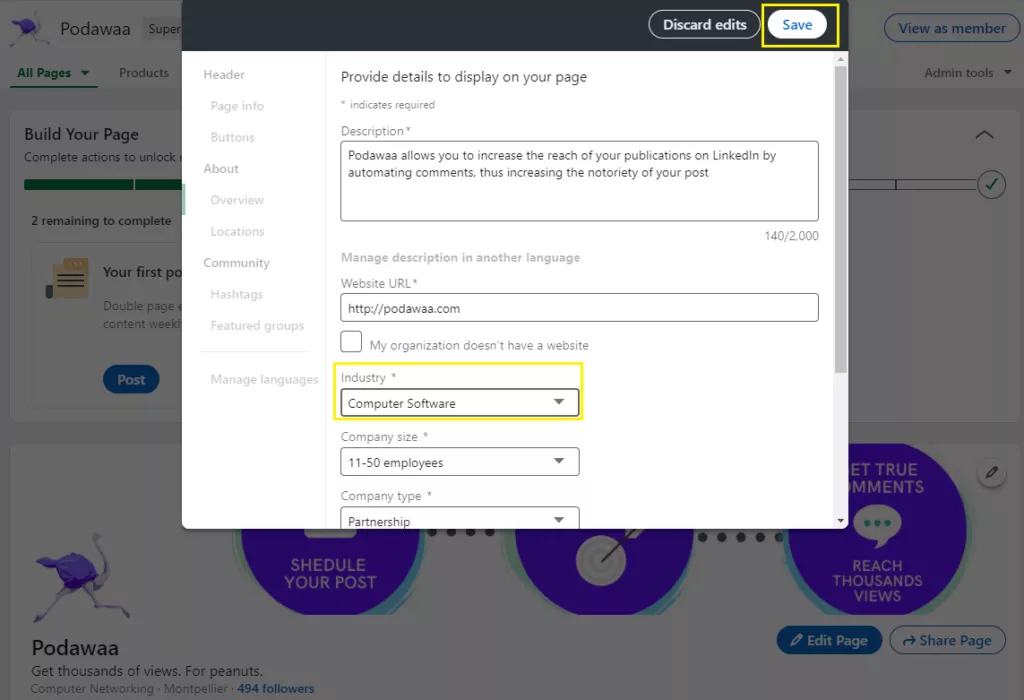Click the Header section heading in sidebar
This screenshot has height=700, width=1024.
click(224, 74)
